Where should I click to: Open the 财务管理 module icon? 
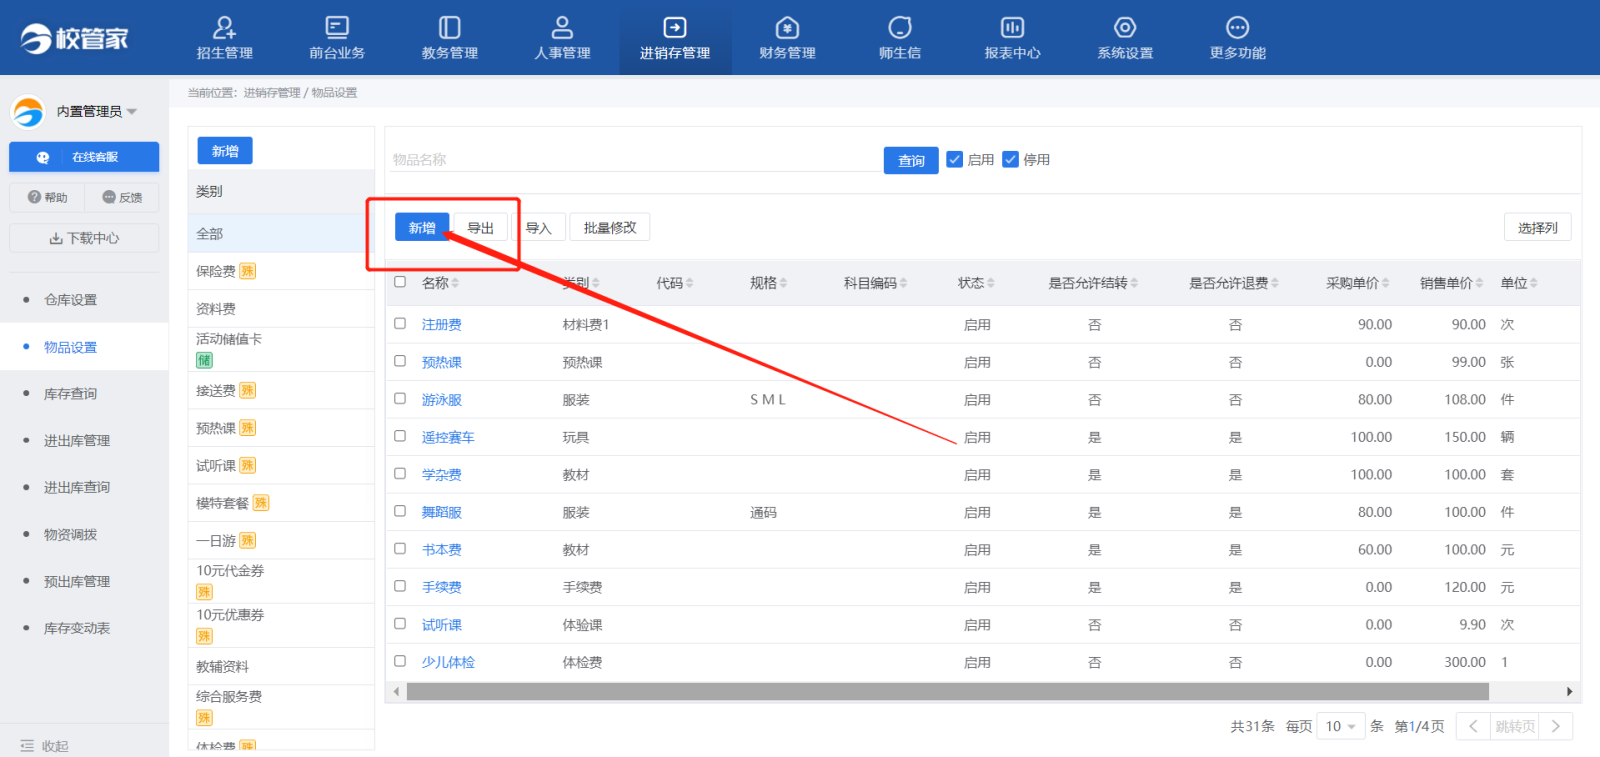(787, 27)
